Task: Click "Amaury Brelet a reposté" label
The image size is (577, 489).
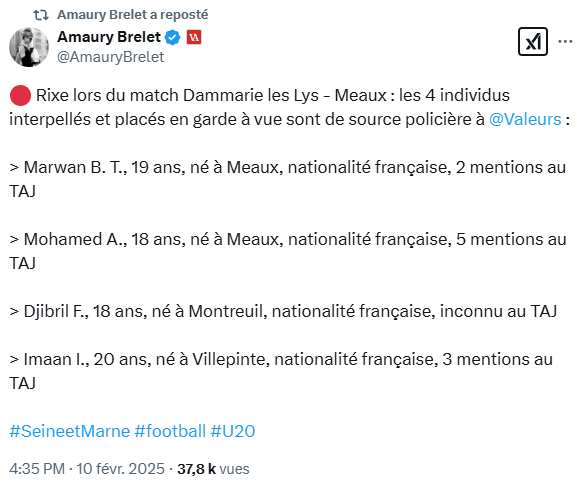Action: click(x=132, y=15)
